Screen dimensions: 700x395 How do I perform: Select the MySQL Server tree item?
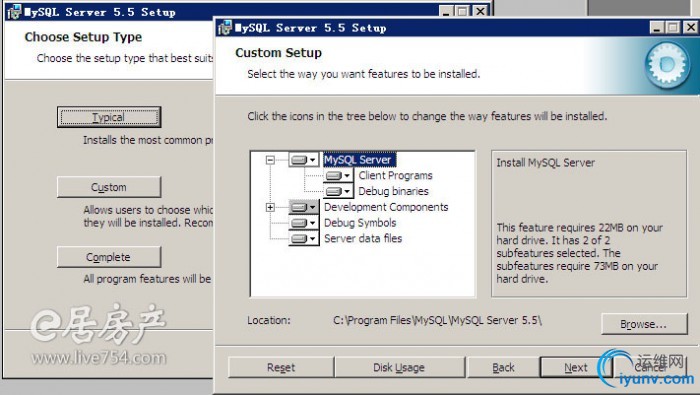358,160
